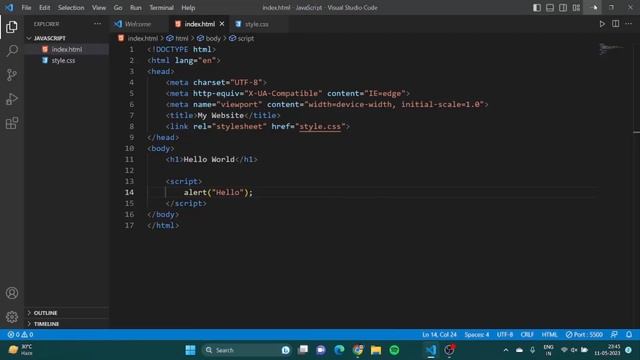640x360 pixels.
Task: Open the Run and Debug view
Action: (12, 99)
